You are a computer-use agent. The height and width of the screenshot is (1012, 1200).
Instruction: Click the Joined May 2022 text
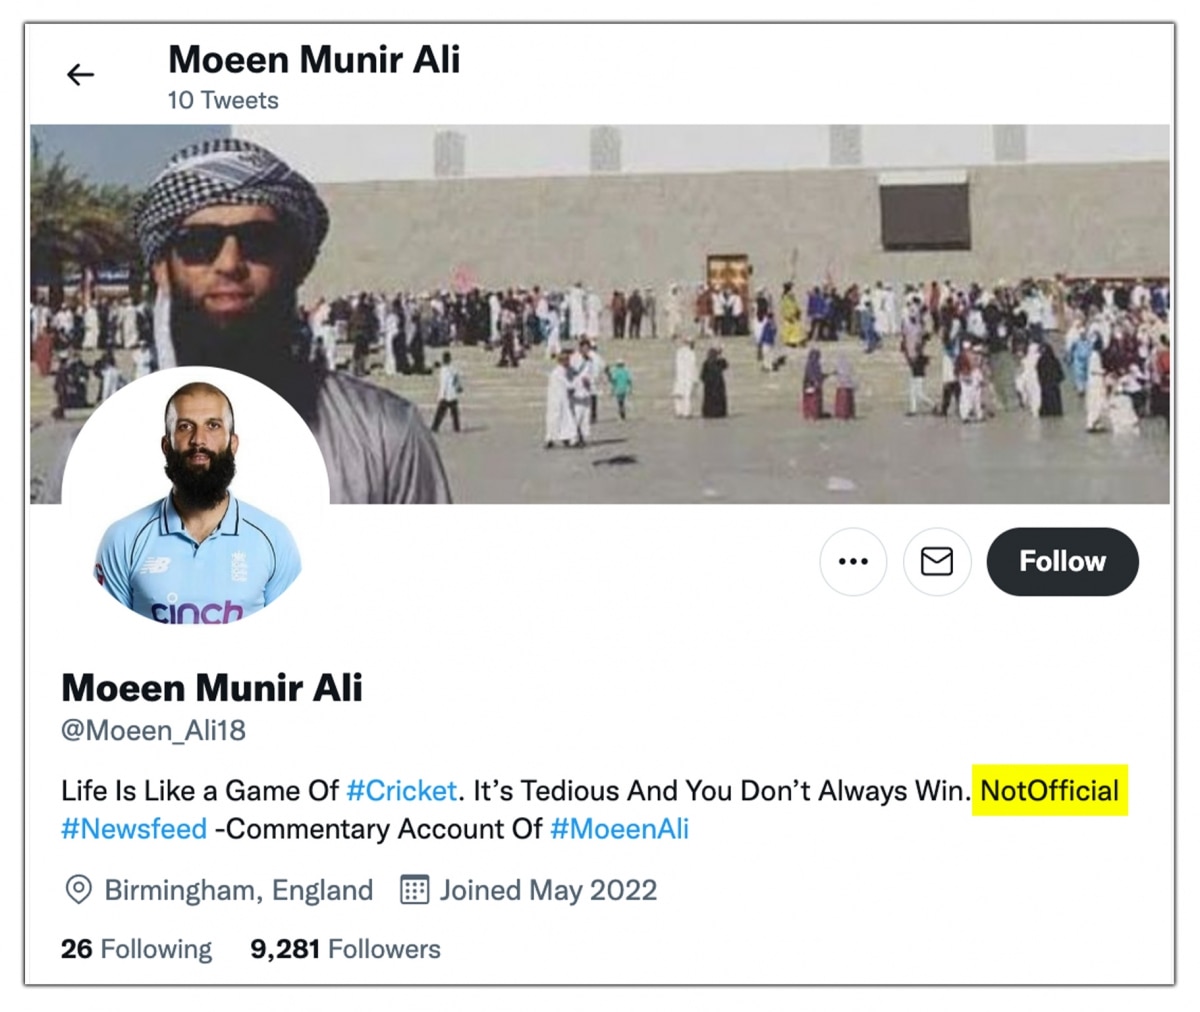pos(548,890)
